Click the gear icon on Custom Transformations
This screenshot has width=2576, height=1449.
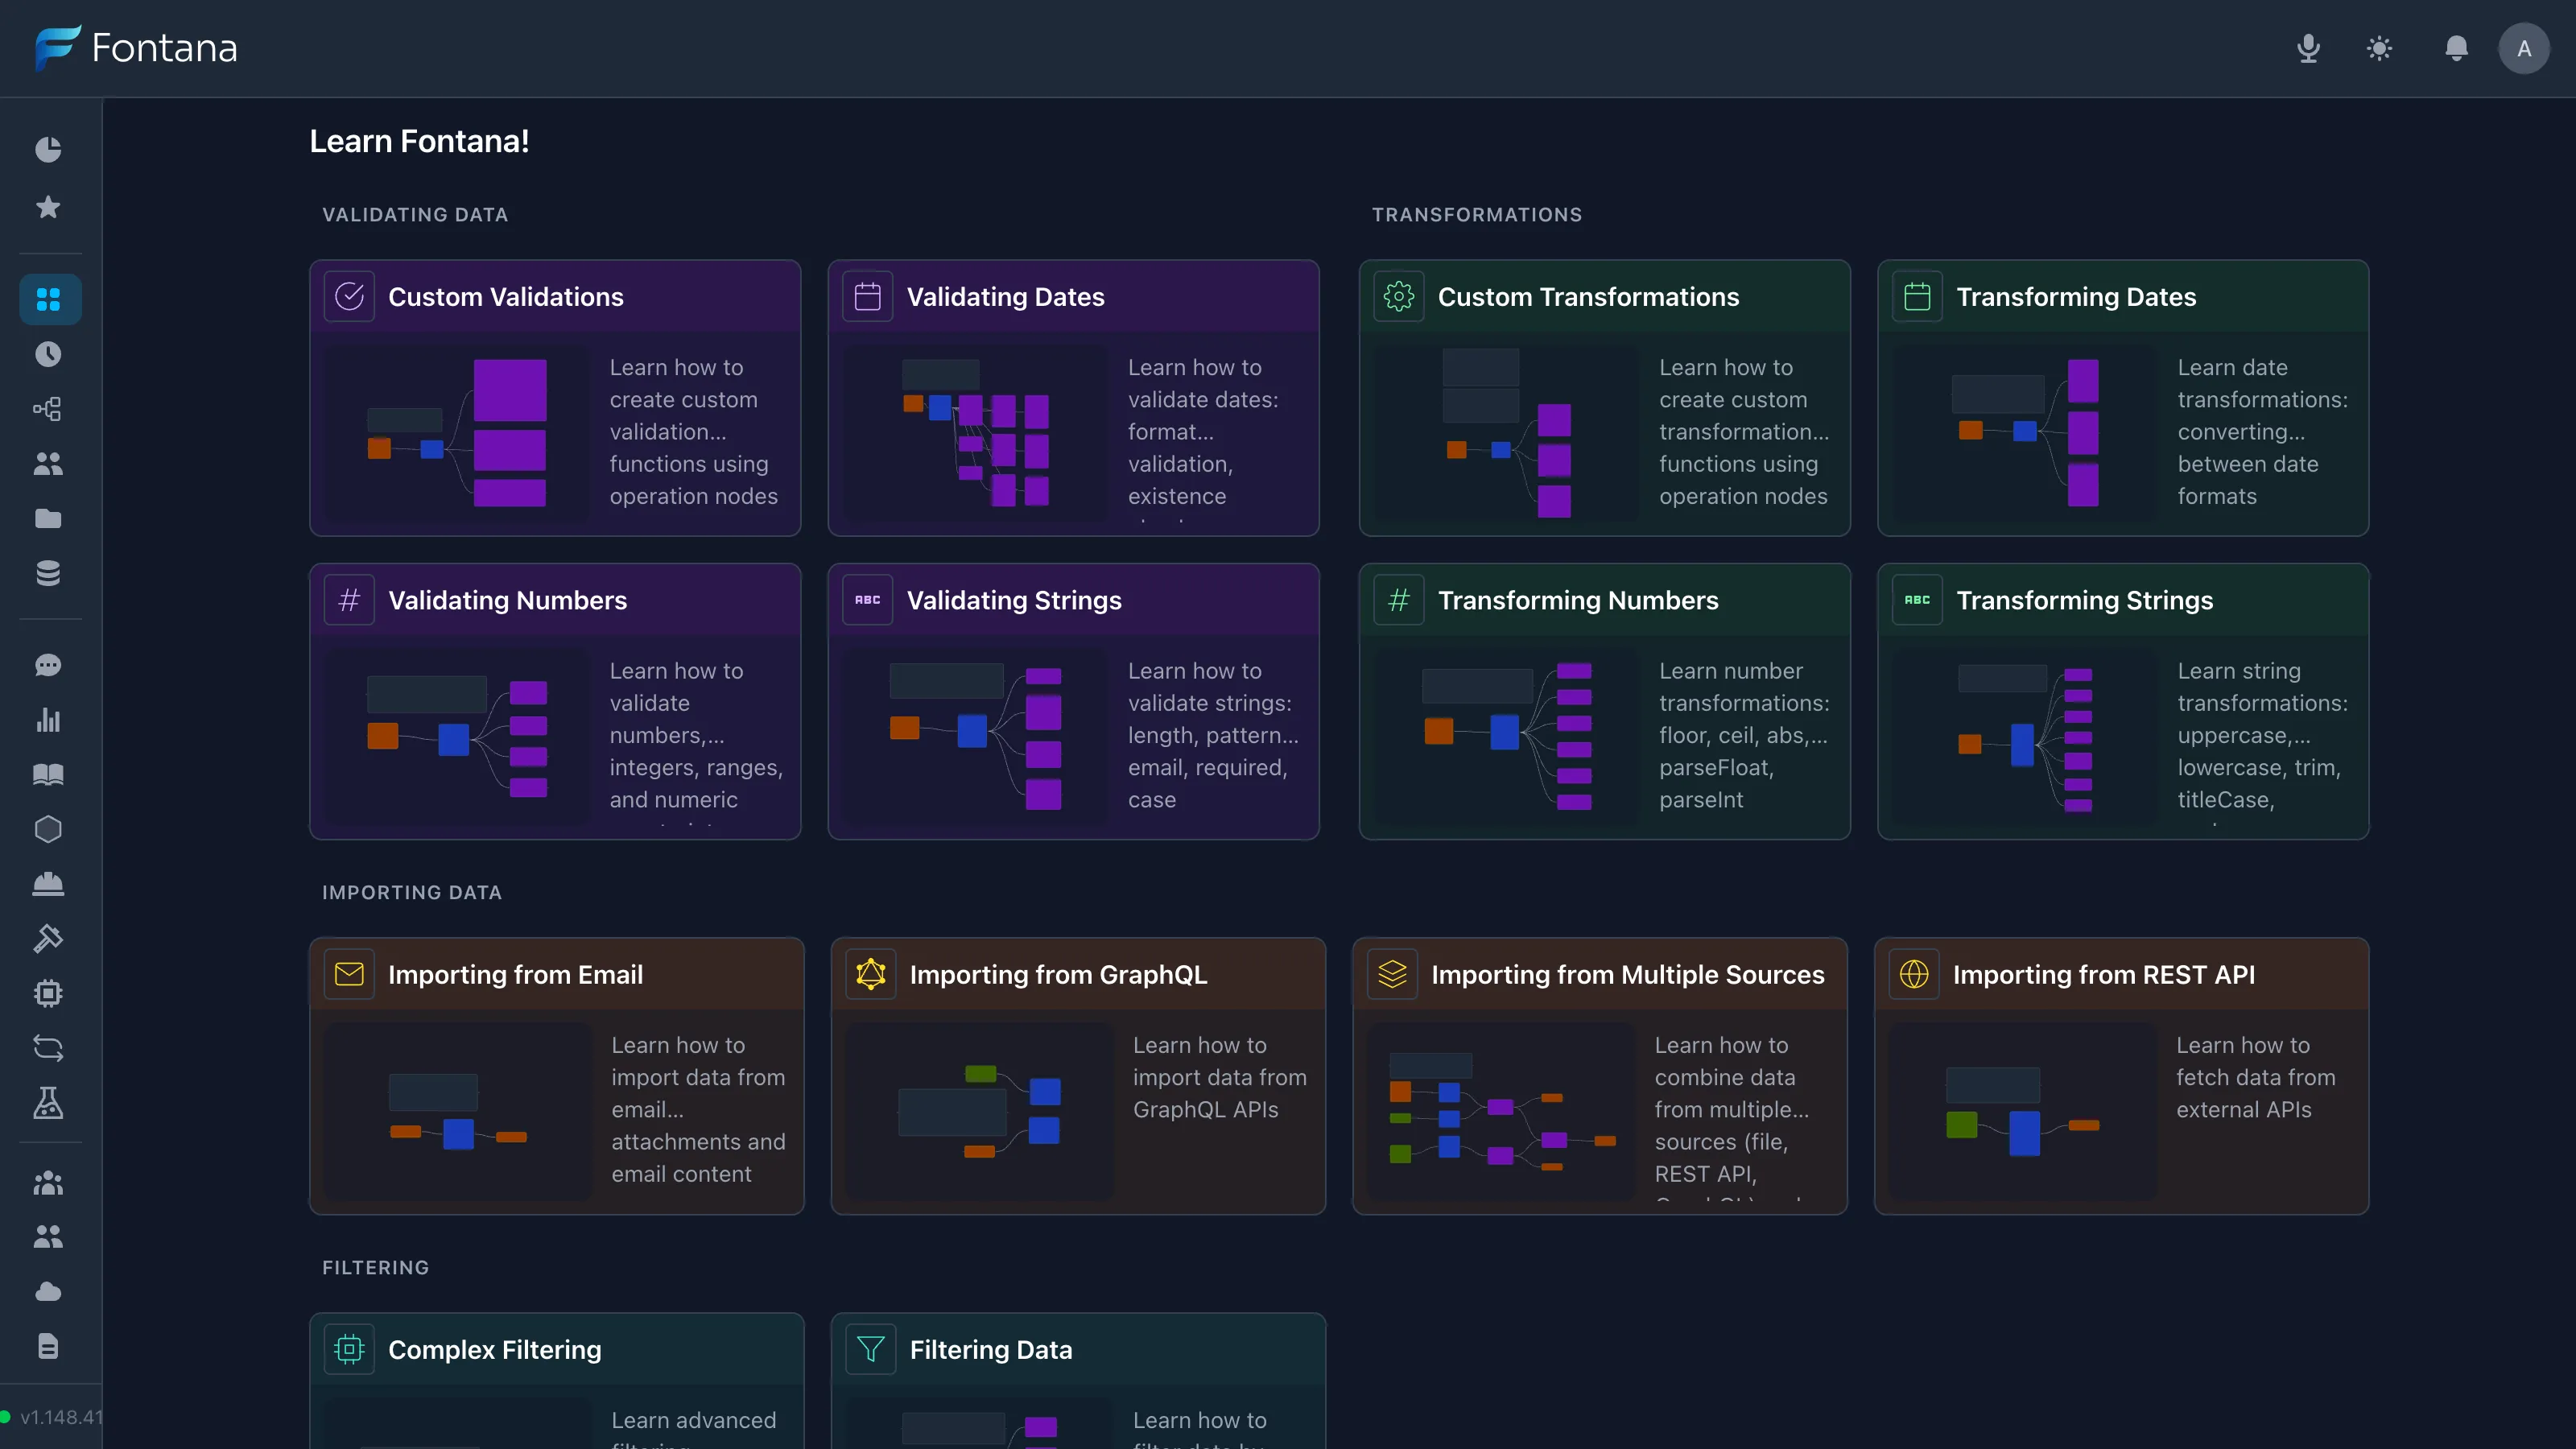click(x=1398, y=296)
